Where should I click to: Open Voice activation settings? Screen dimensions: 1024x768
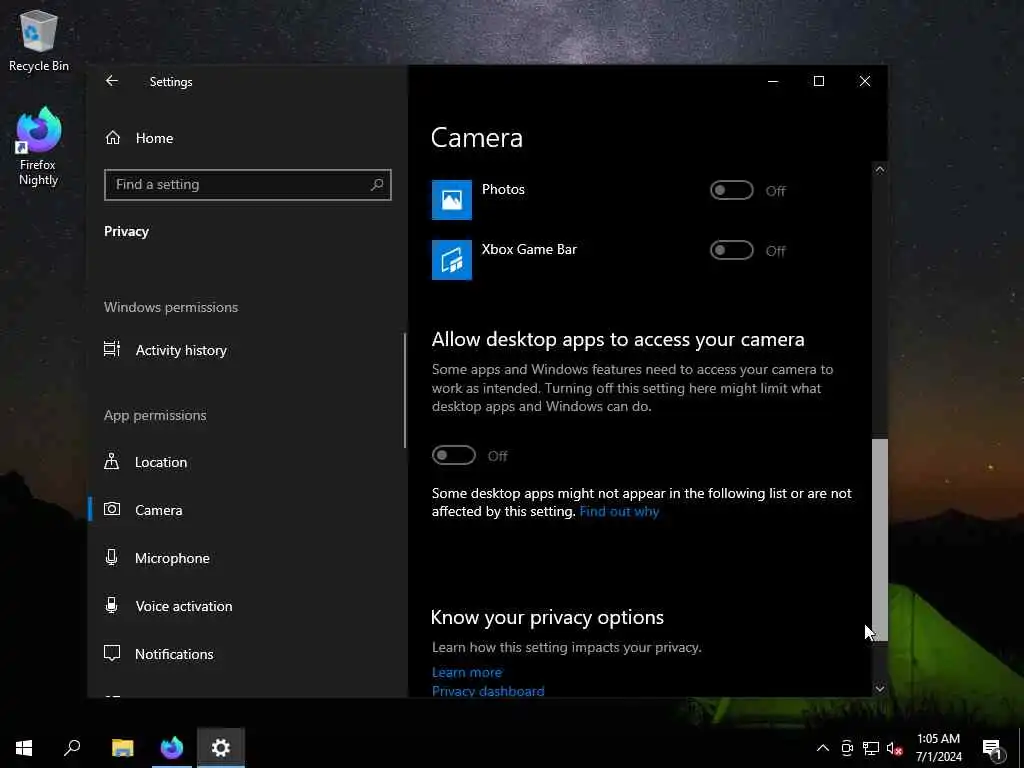click(184, 606)
